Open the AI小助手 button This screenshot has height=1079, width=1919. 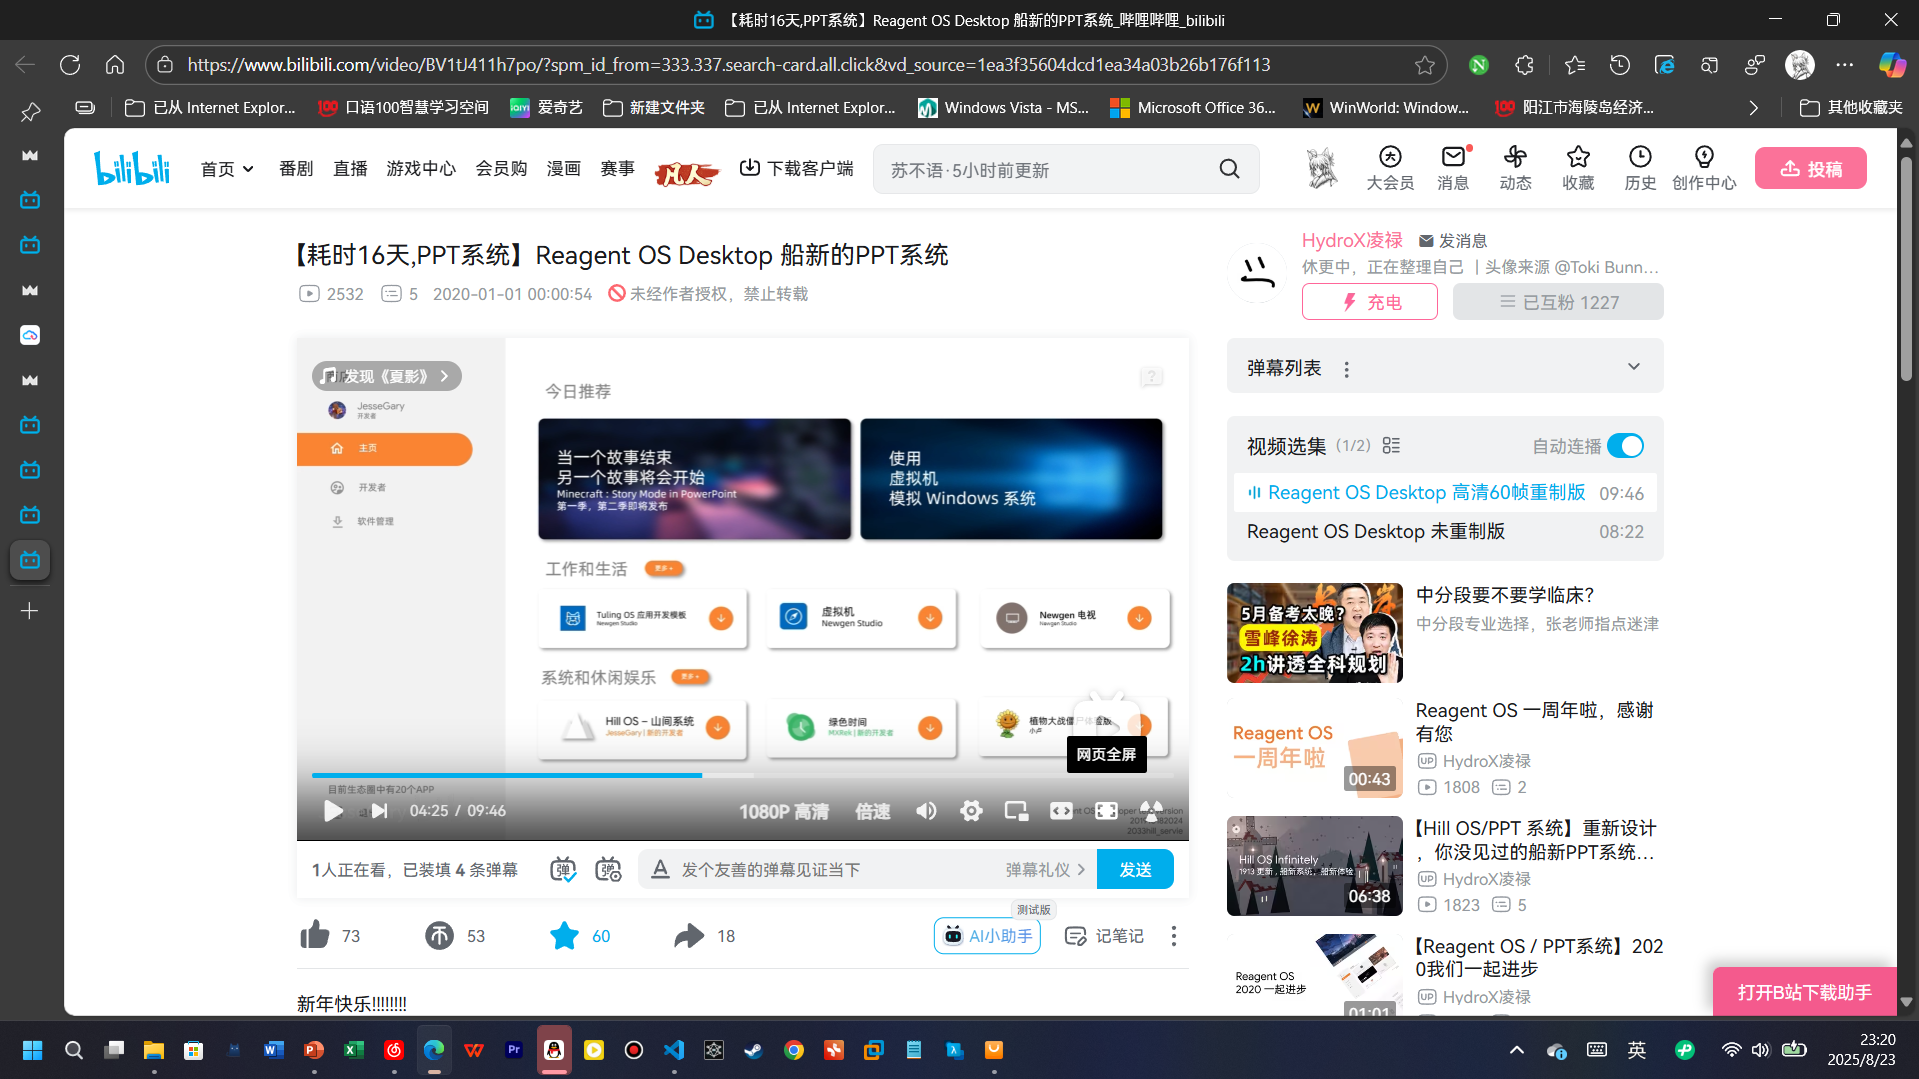coord(987,936)
